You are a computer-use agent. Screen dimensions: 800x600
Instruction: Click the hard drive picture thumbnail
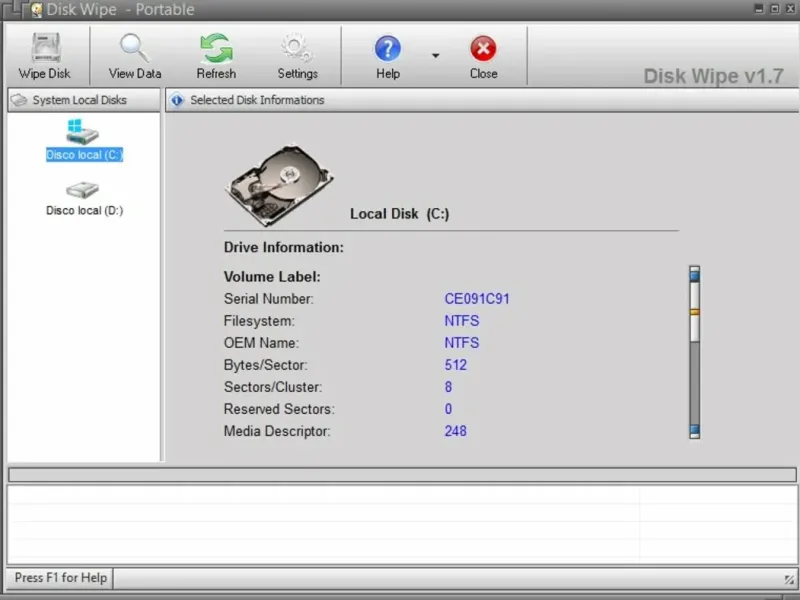pyautogui.click(x=279, y=185)
